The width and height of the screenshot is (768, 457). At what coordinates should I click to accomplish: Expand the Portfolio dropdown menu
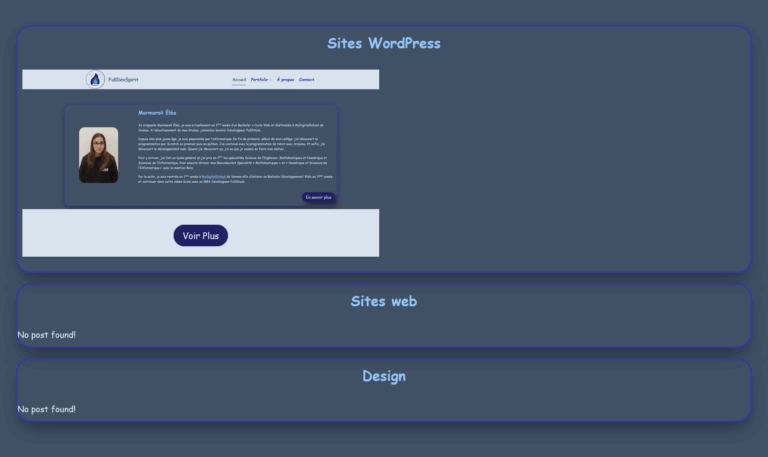point(259,80)
